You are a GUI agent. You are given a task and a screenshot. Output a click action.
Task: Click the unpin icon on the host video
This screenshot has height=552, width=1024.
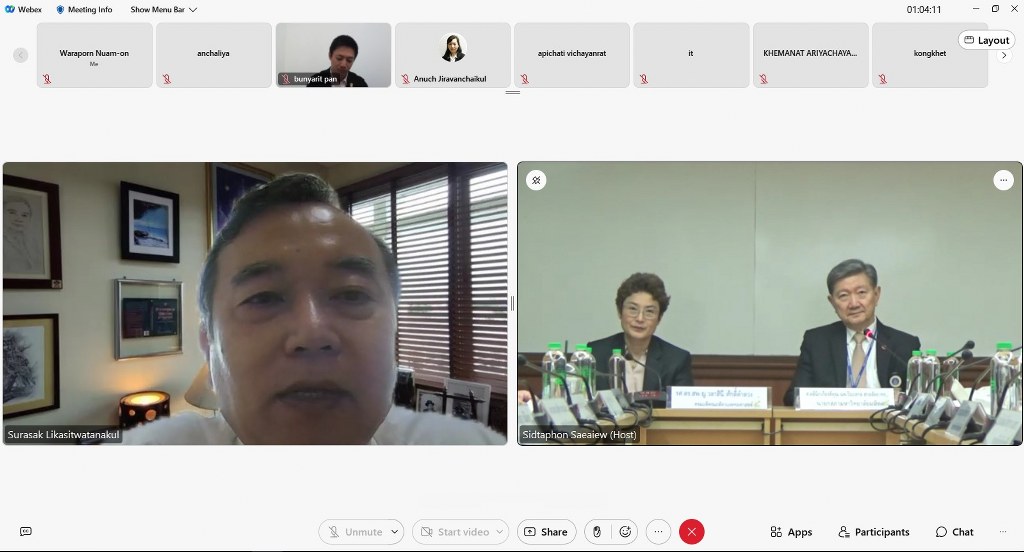tap(536, 180)
